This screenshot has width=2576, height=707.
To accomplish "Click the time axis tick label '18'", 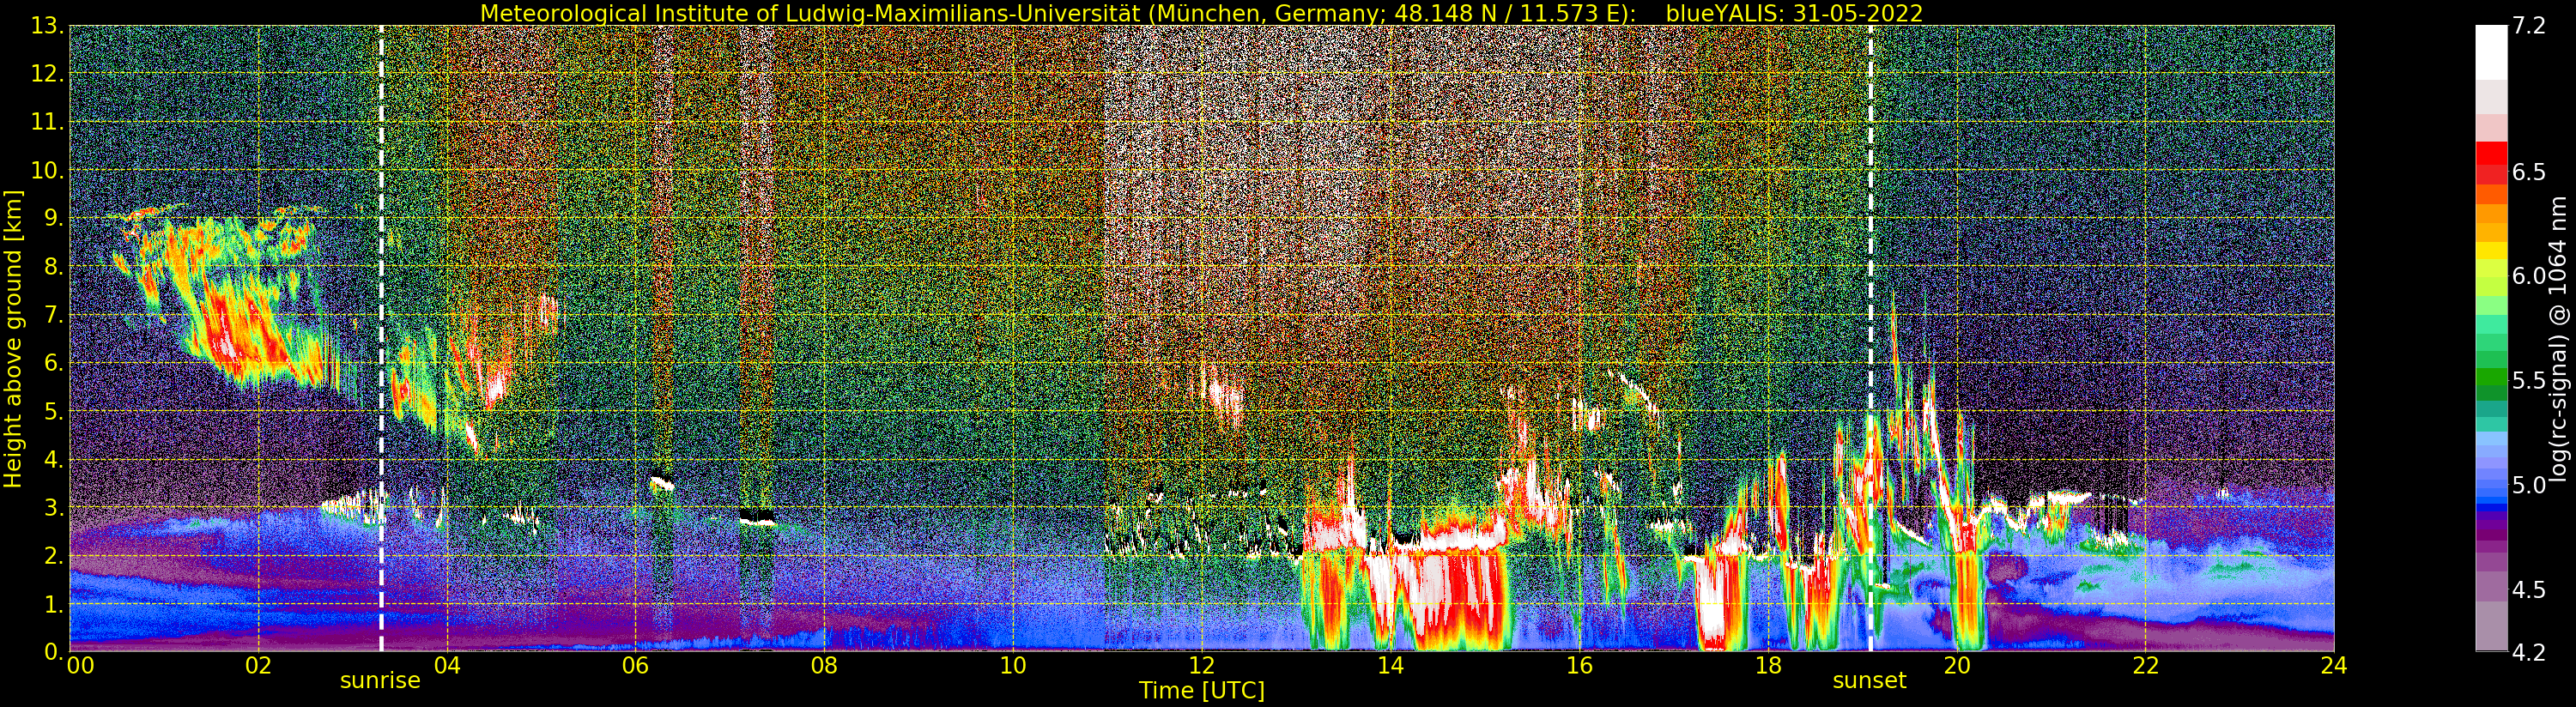I will 1768,665.
